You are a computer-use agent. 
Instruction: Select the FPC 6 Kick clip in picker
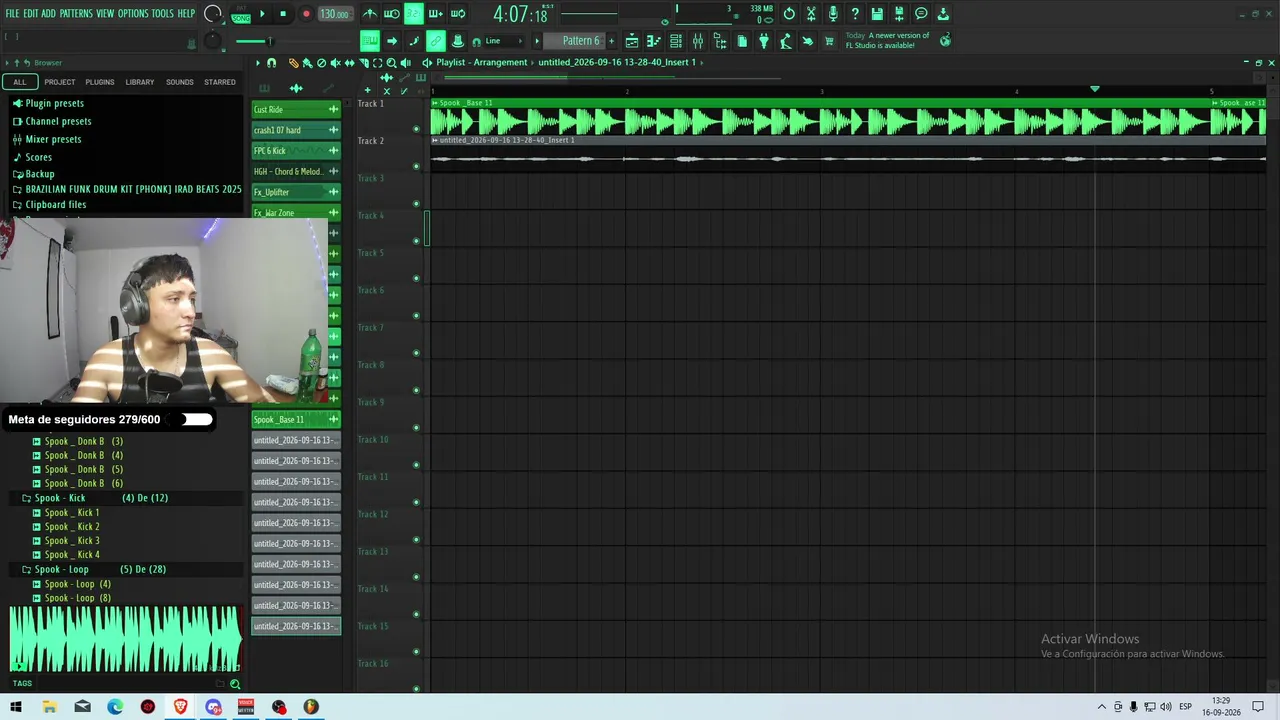click(x=296, y=151)
